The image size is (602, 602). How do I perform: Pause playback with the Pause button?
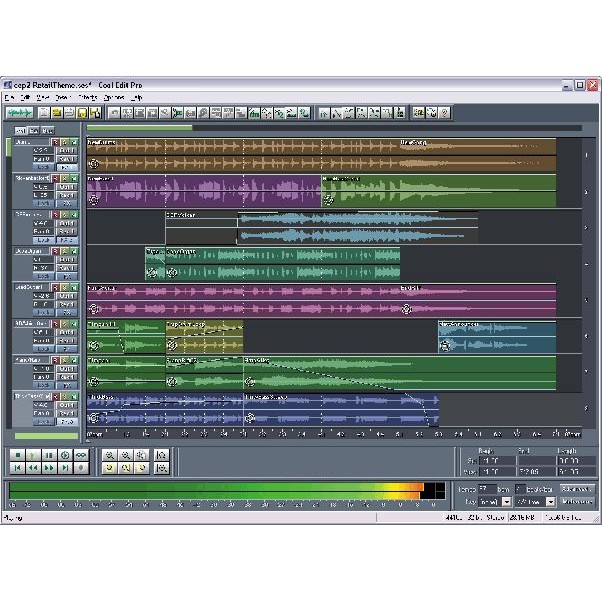click(48, 455)
